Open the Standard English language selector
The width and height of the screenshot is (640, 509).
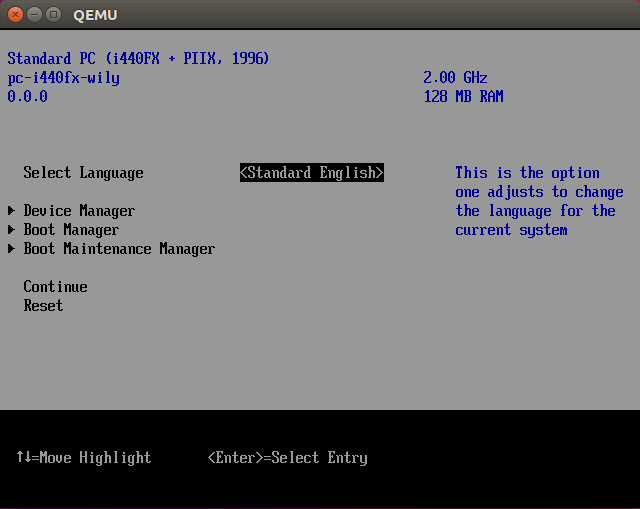pos(311,173)
